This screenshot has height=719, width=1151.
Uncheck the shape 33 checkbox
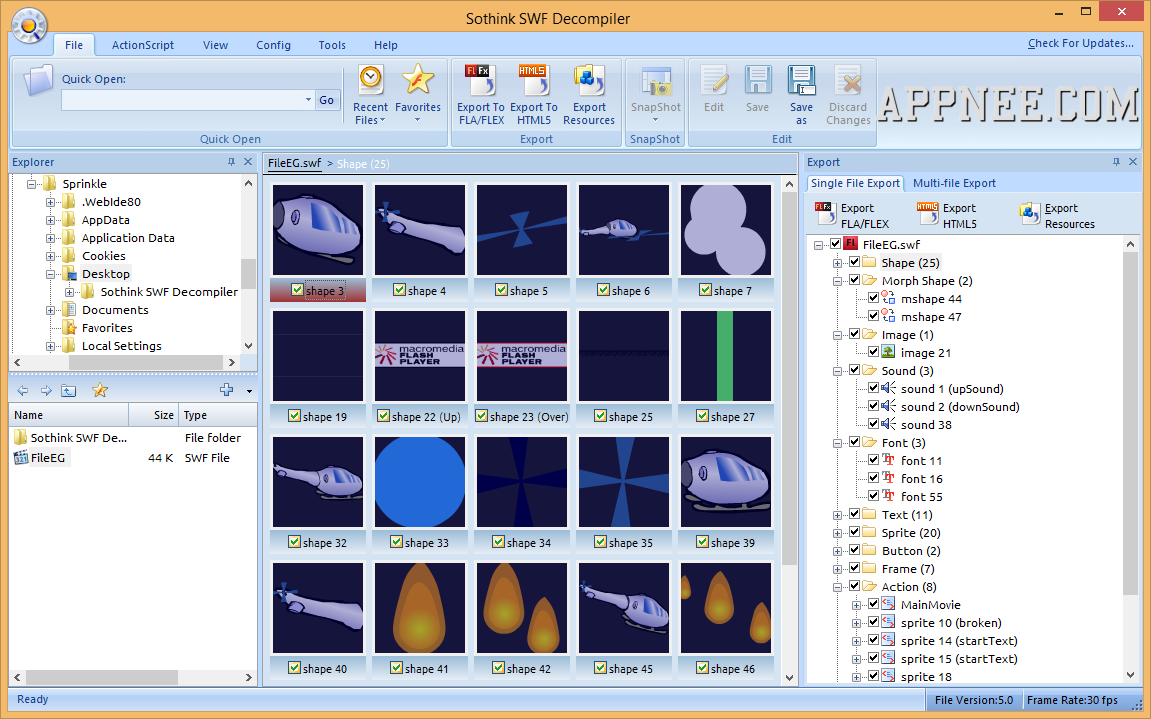pos(396,541)
